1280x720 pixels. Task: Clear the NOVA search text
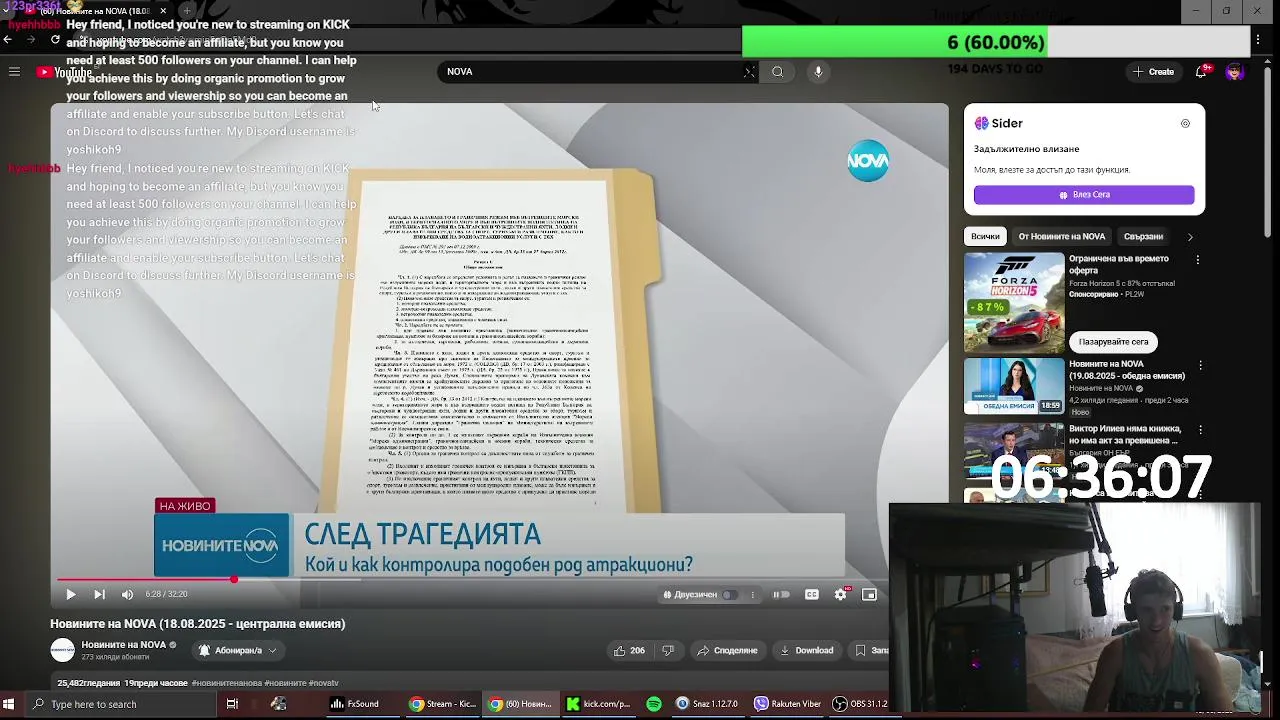[x=749, y=72]
